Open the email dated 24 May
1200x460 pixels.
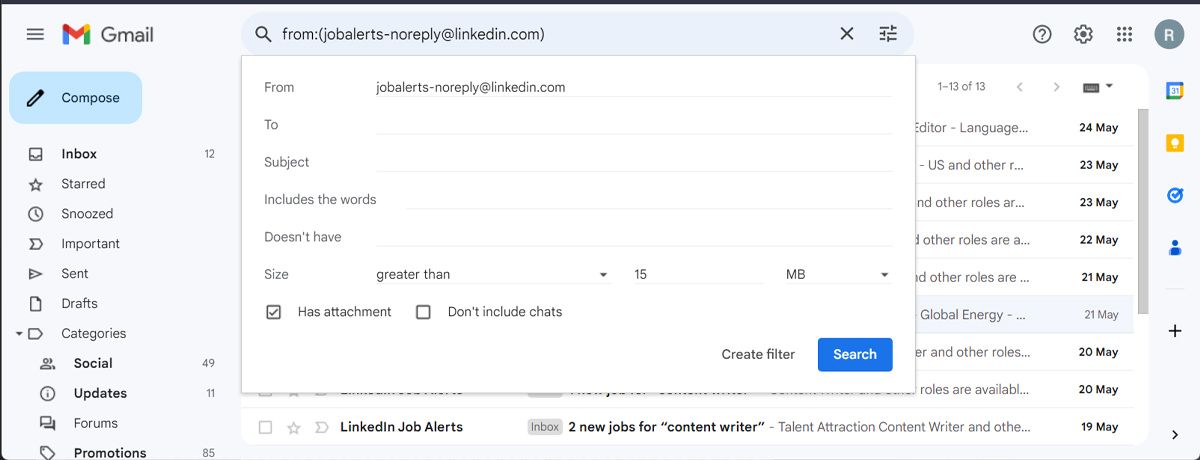[x=1024, y=128]
